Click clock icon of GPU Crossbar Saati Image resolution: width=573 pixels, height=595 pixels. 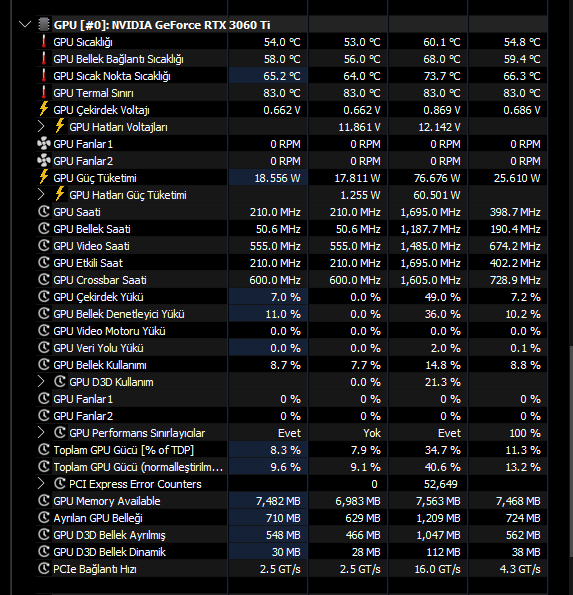point(44,279)
